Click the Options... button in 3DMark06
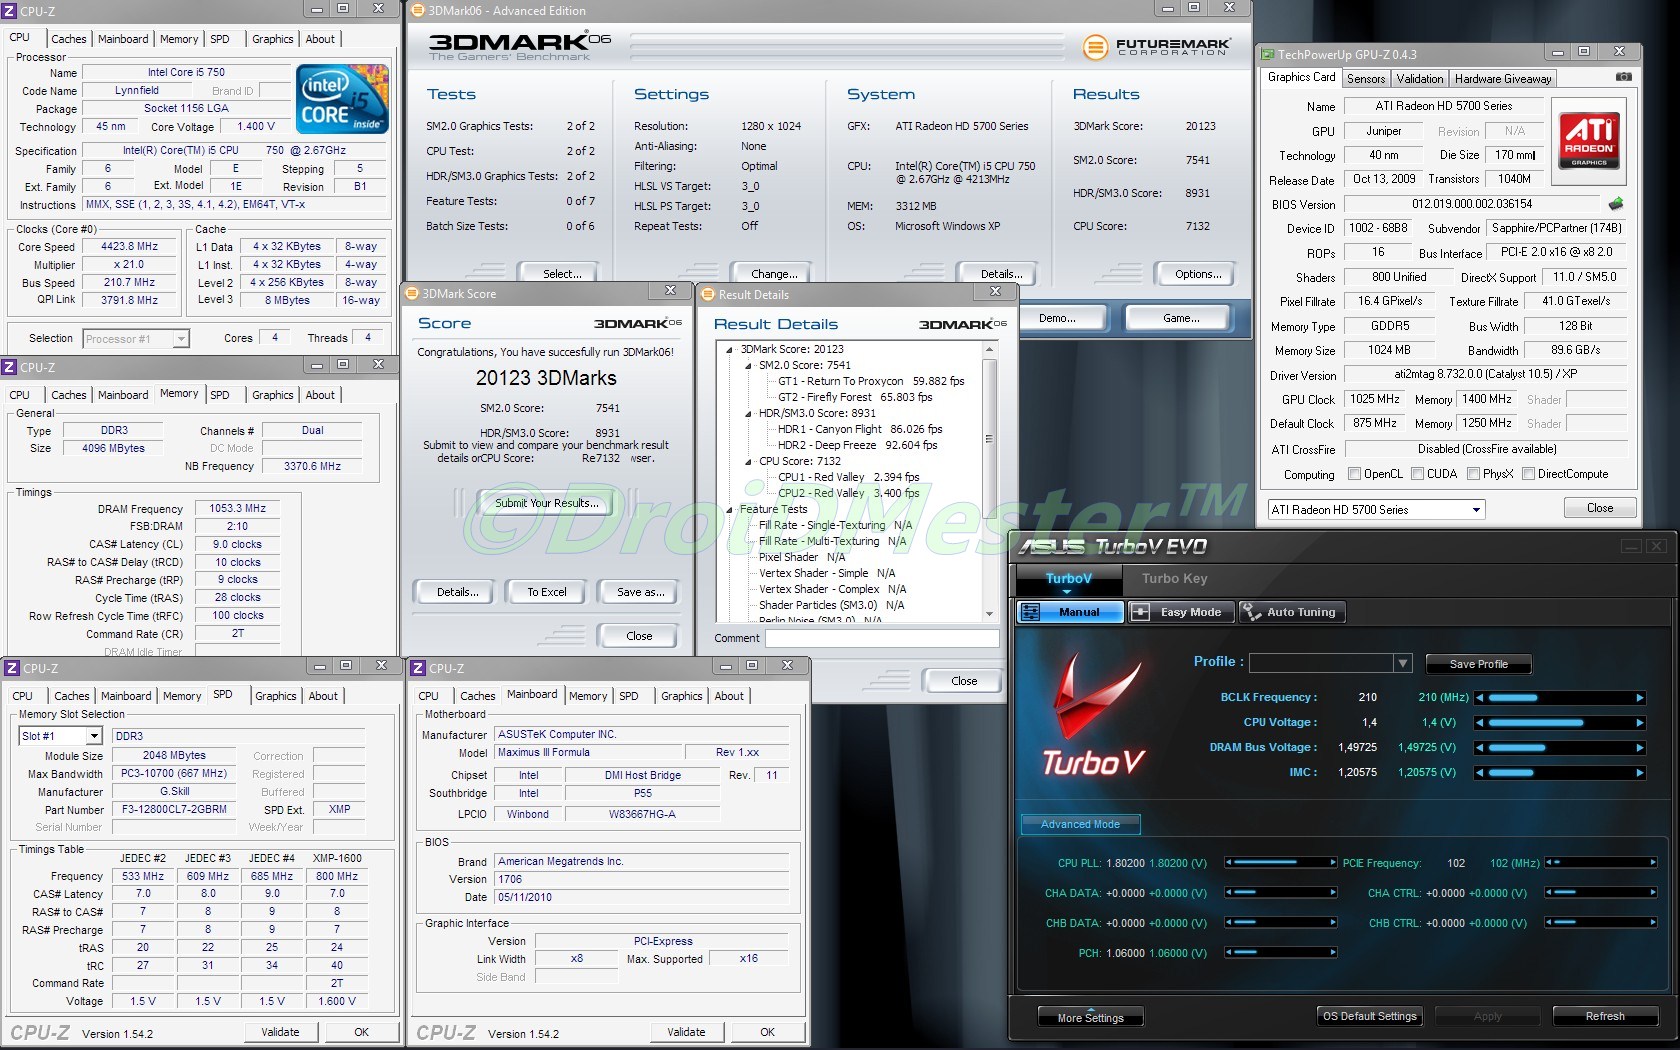The image size is (1680, 1050). [1197, 273]
